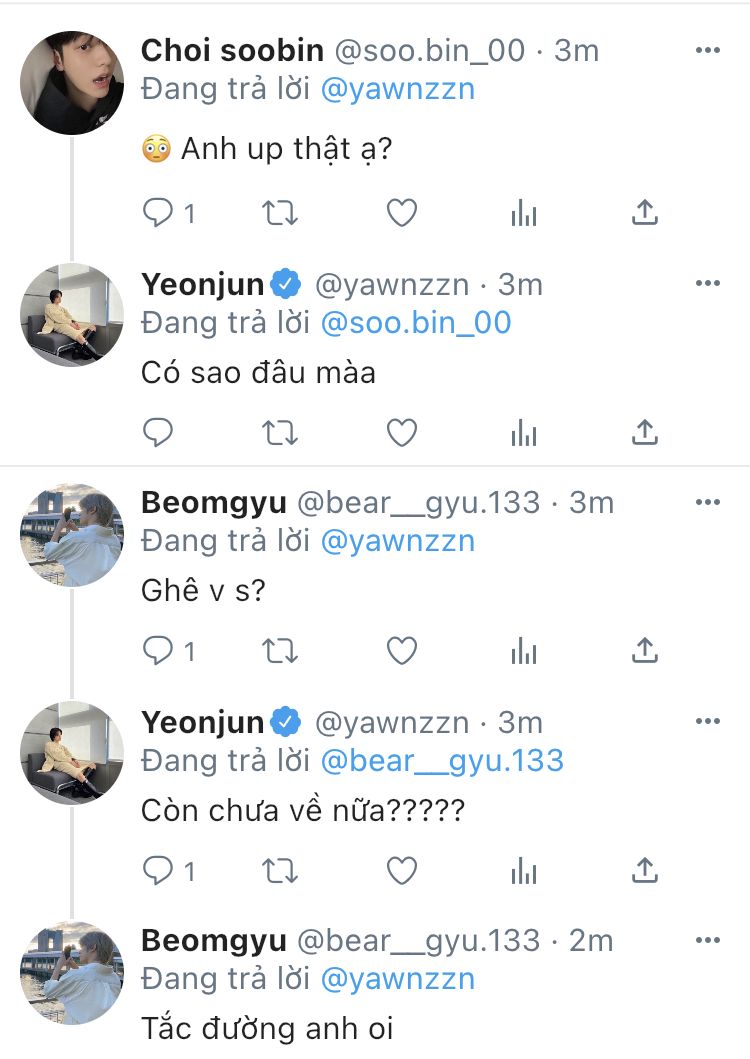
Task: Open Beomgyu's avatar on "Tắc đường anh oi"
Action: point(72,972)
